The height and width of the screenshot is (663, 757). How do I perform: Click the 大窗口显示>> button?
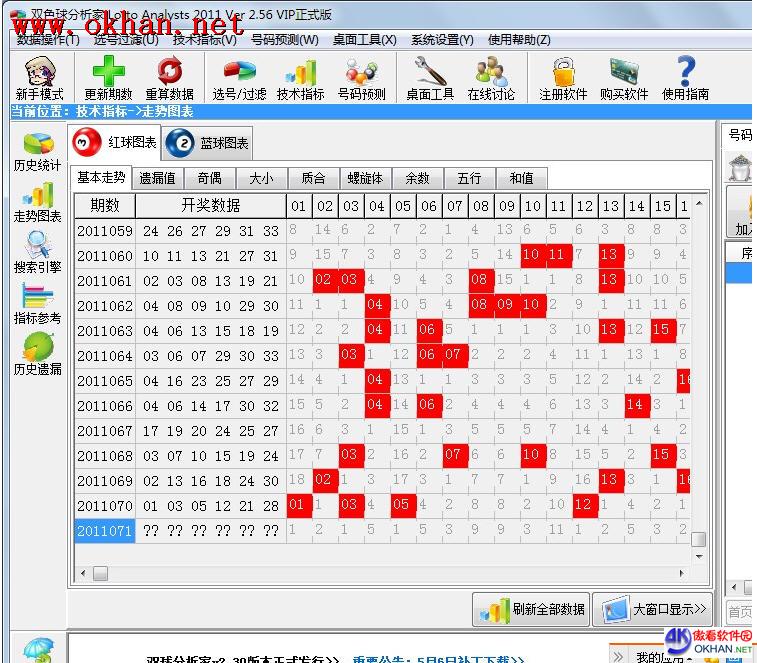pyautogui.click(x=652, y=609)
